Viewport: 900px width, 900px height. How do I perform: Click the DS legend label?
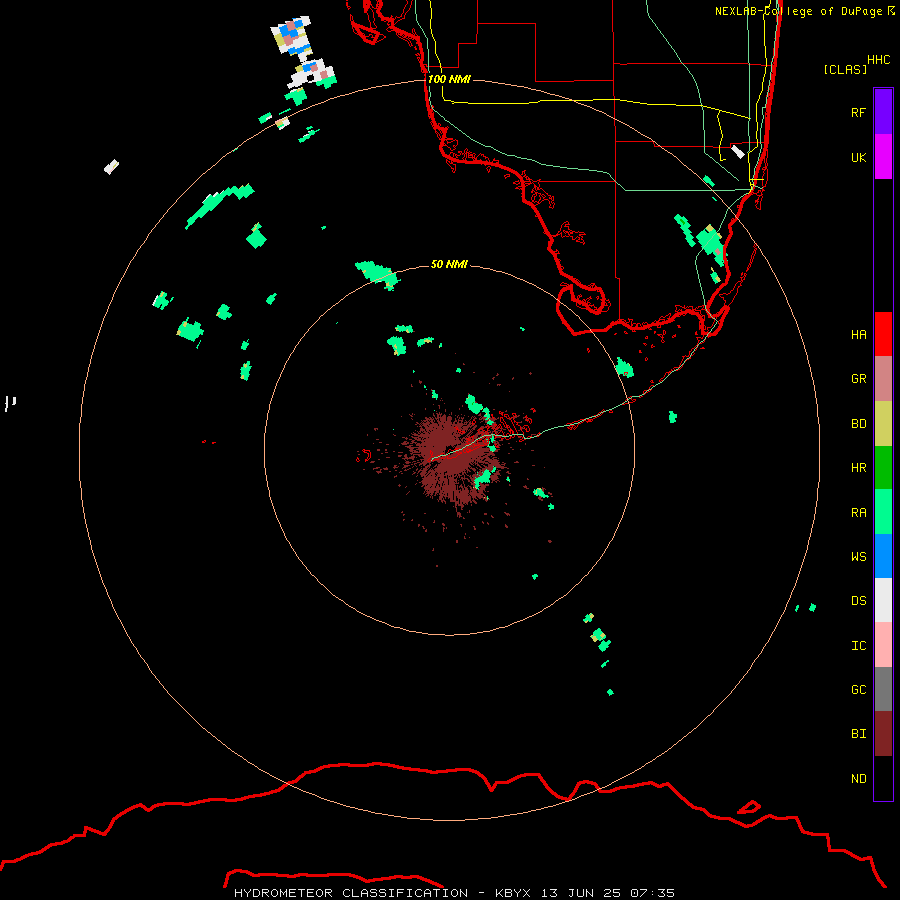click(x=858, y=601)
